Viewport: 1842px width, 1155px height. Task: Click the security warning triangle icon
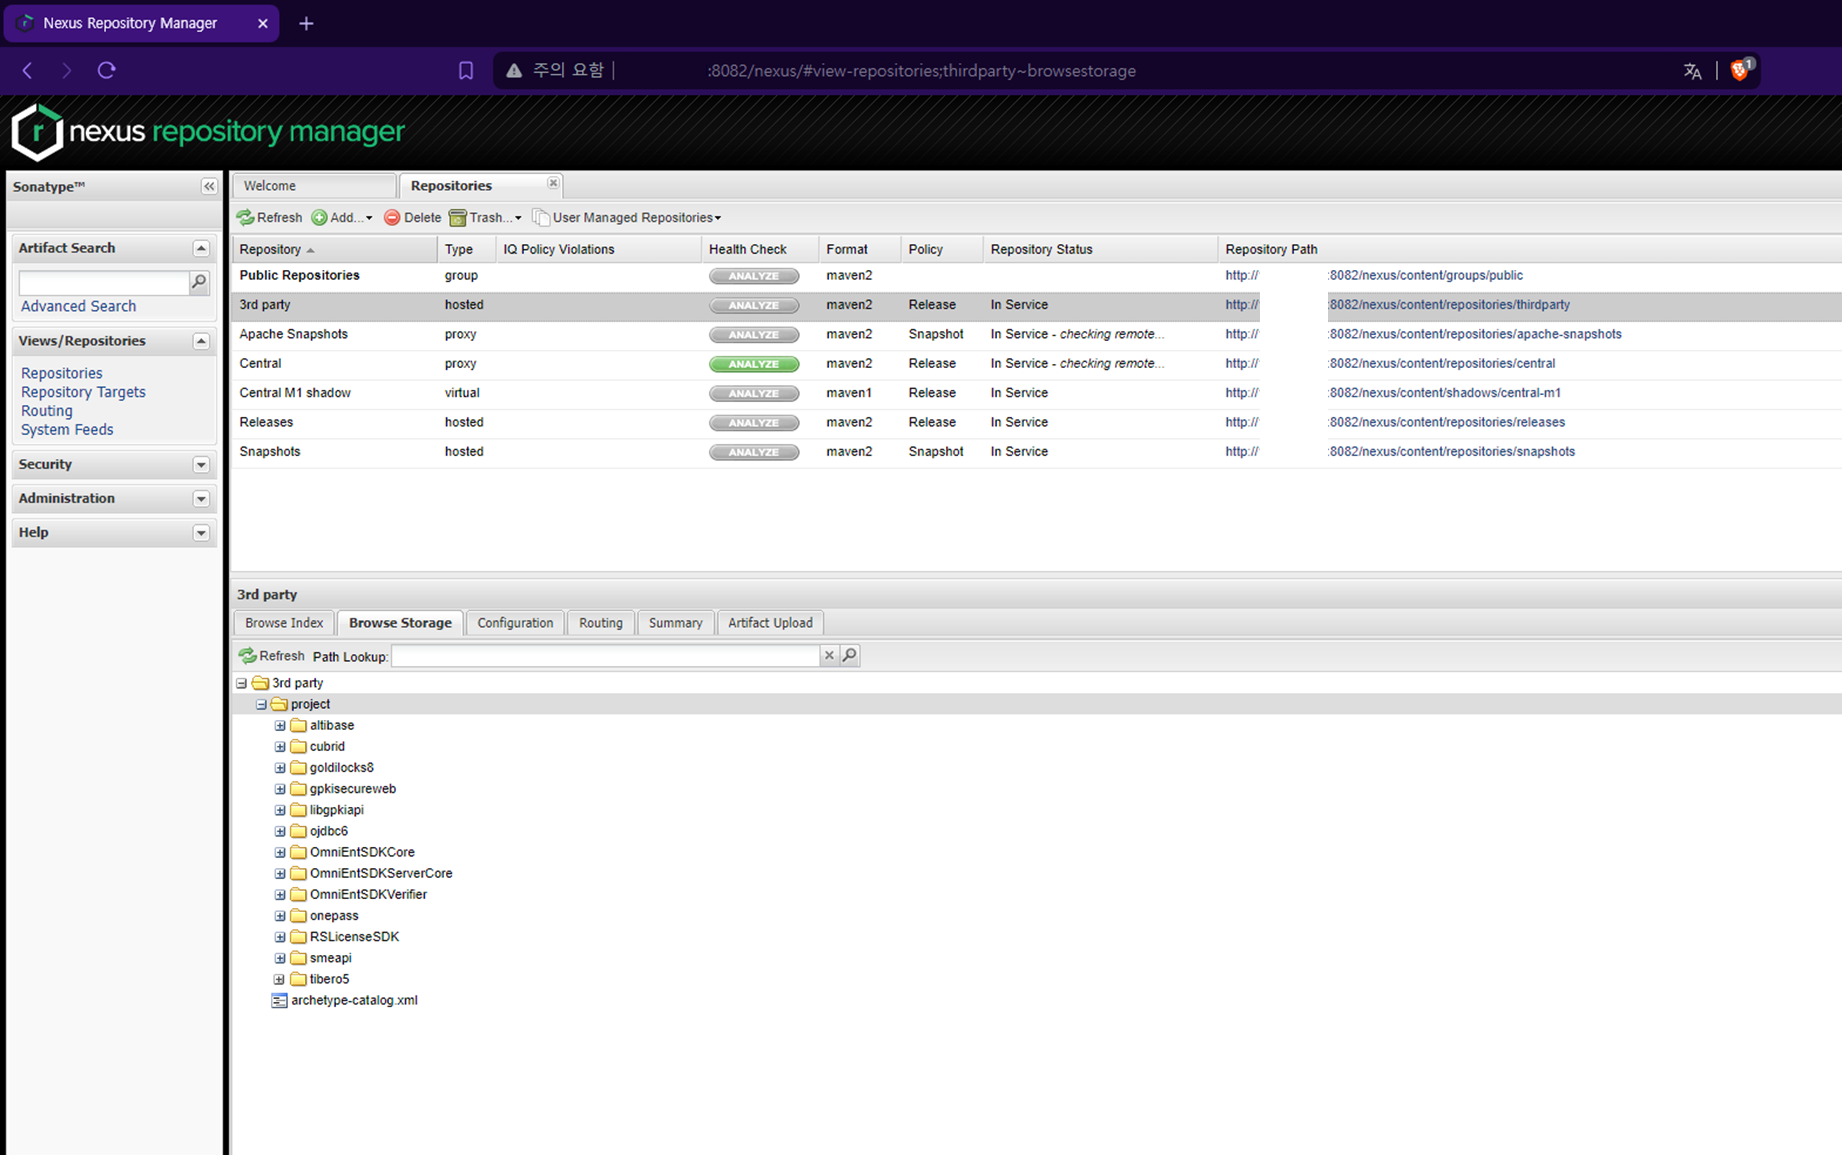[514, 70]
